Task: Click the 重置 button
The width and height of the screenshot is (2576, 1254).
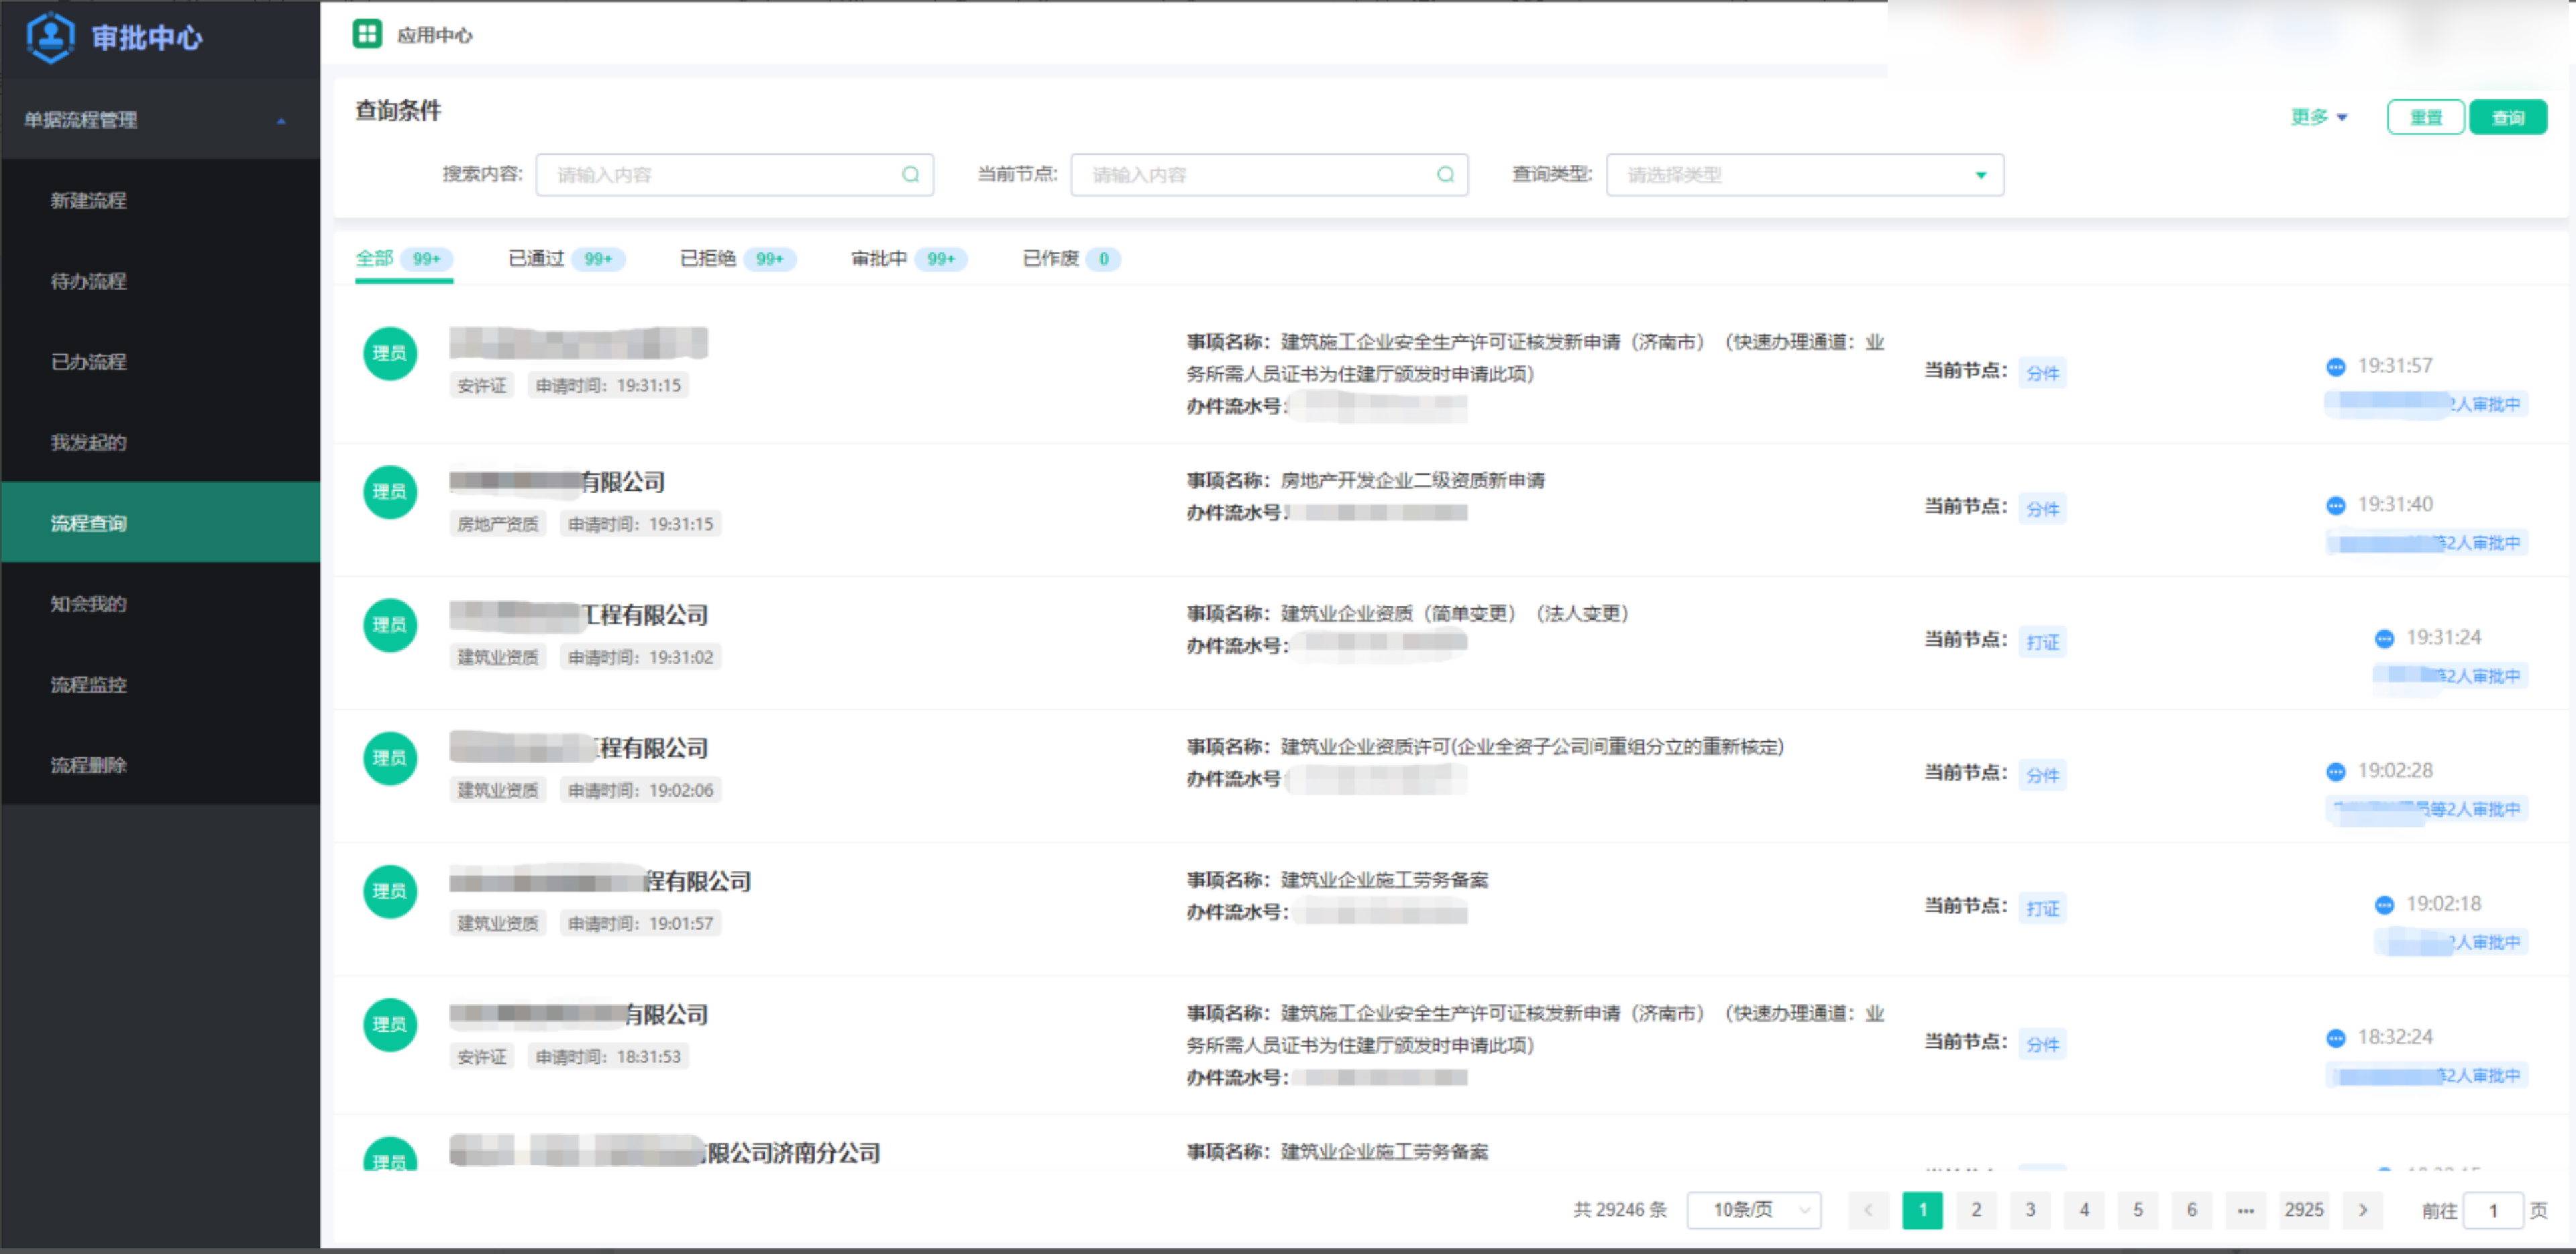Action: [x=2425, y=117]
